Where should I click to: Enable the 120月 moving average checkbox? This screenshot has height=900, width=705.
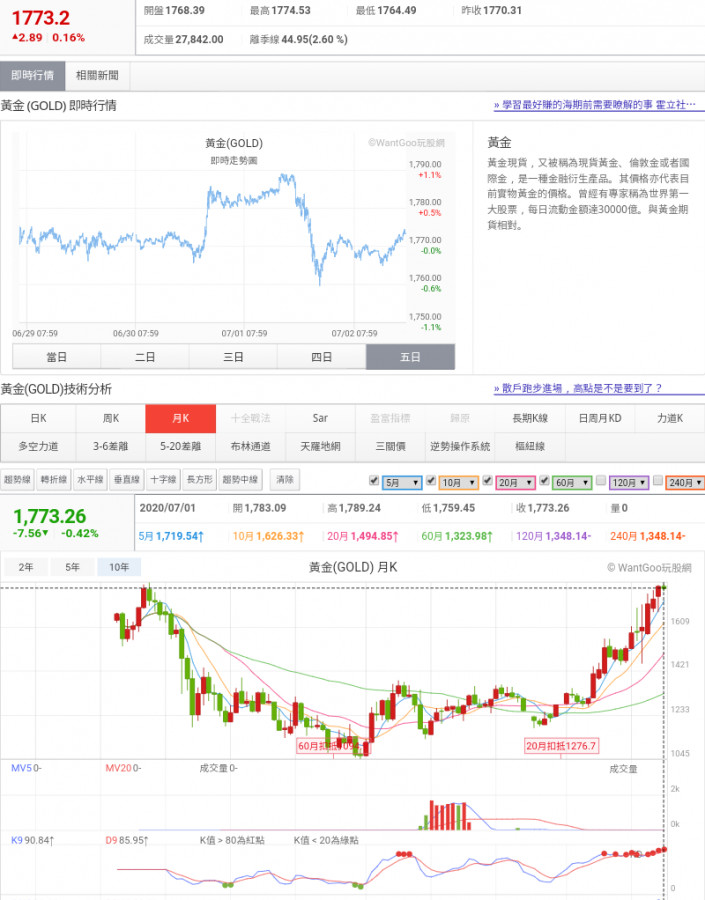coord(601,480)
